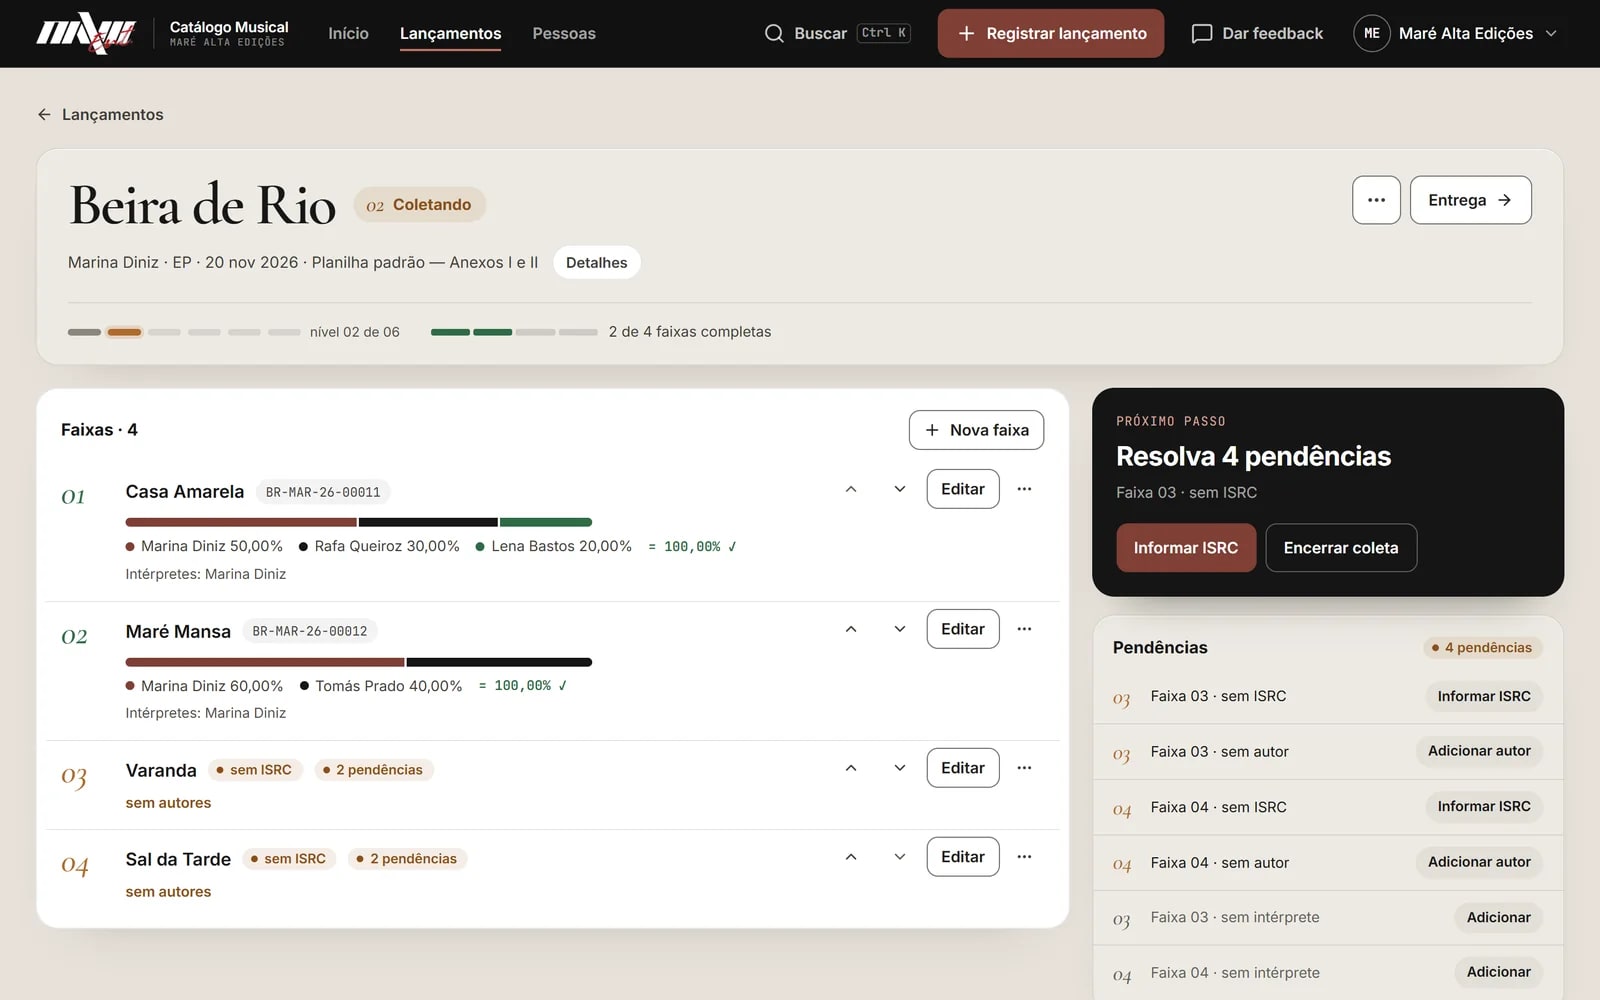This screenshot has width=1600, height=1000.
Task: Show release Detalhes
Action: pyautogui.click(x=597, y=262)
